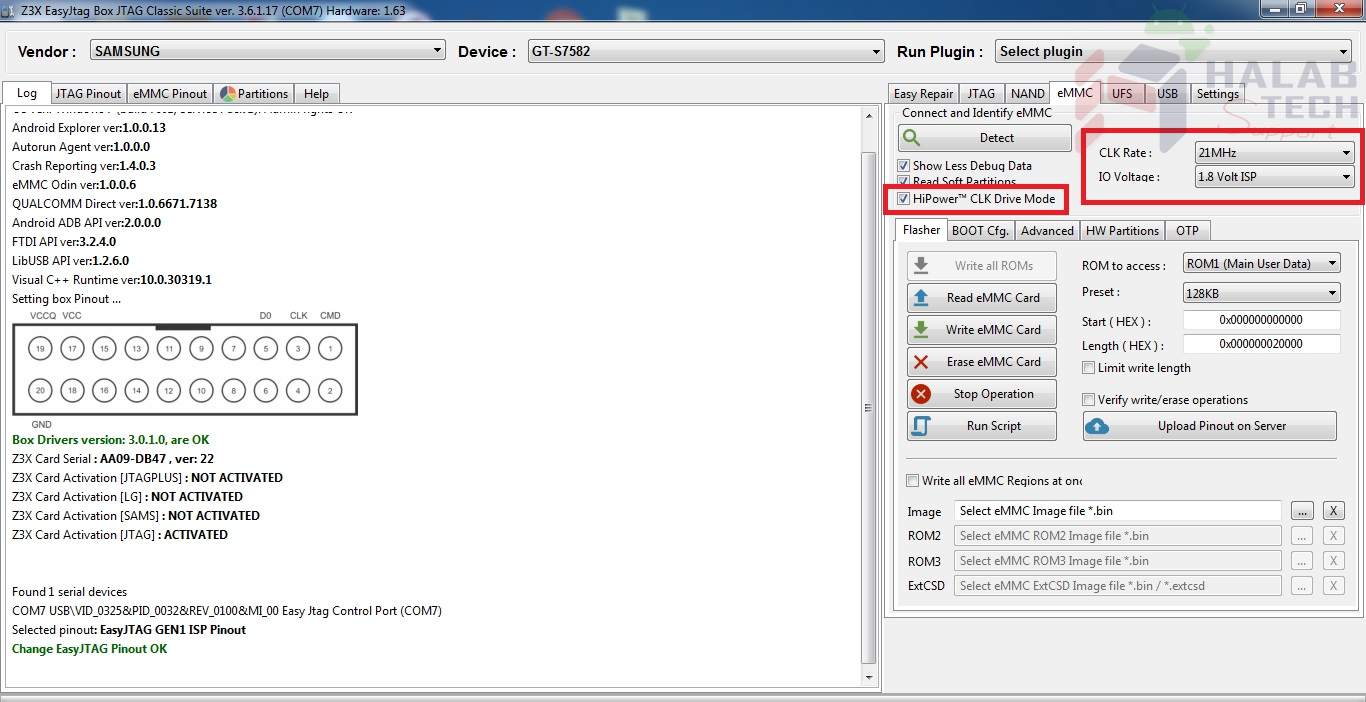Screen dimensions: 1366x702
Task: Click the green download arrow icon for Write eMMC Card
Action: 921,330
